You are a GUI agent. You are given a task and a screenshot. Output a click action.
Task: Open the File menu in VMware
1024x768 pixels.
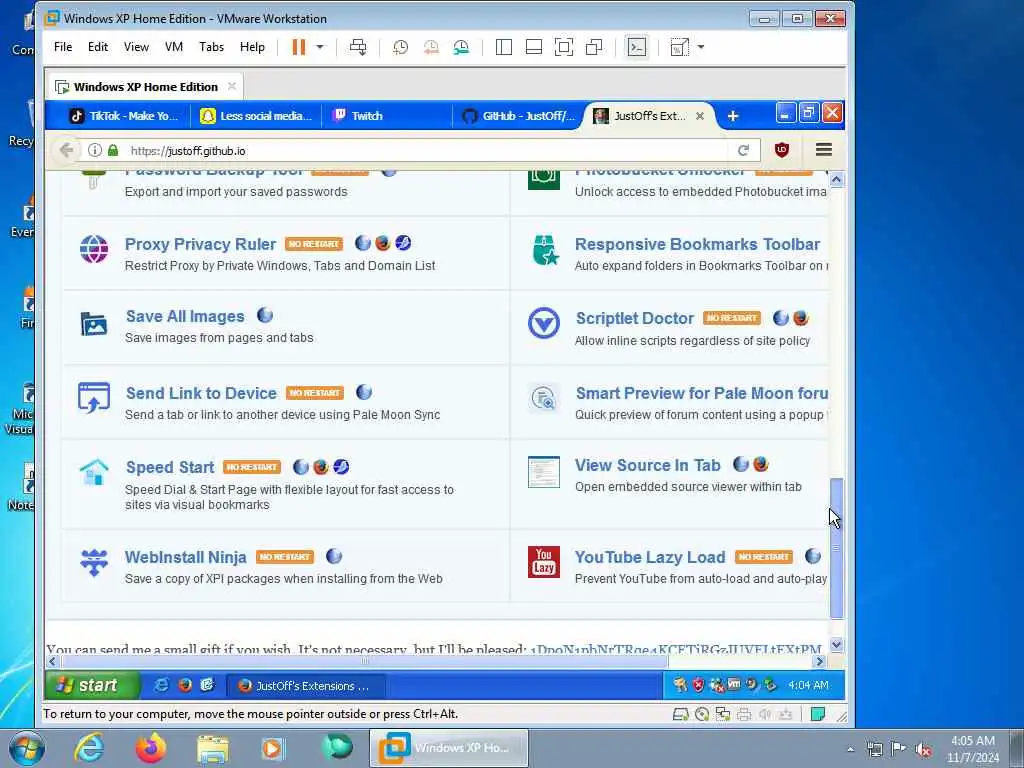pyautogui.click(x=63, y=47)
